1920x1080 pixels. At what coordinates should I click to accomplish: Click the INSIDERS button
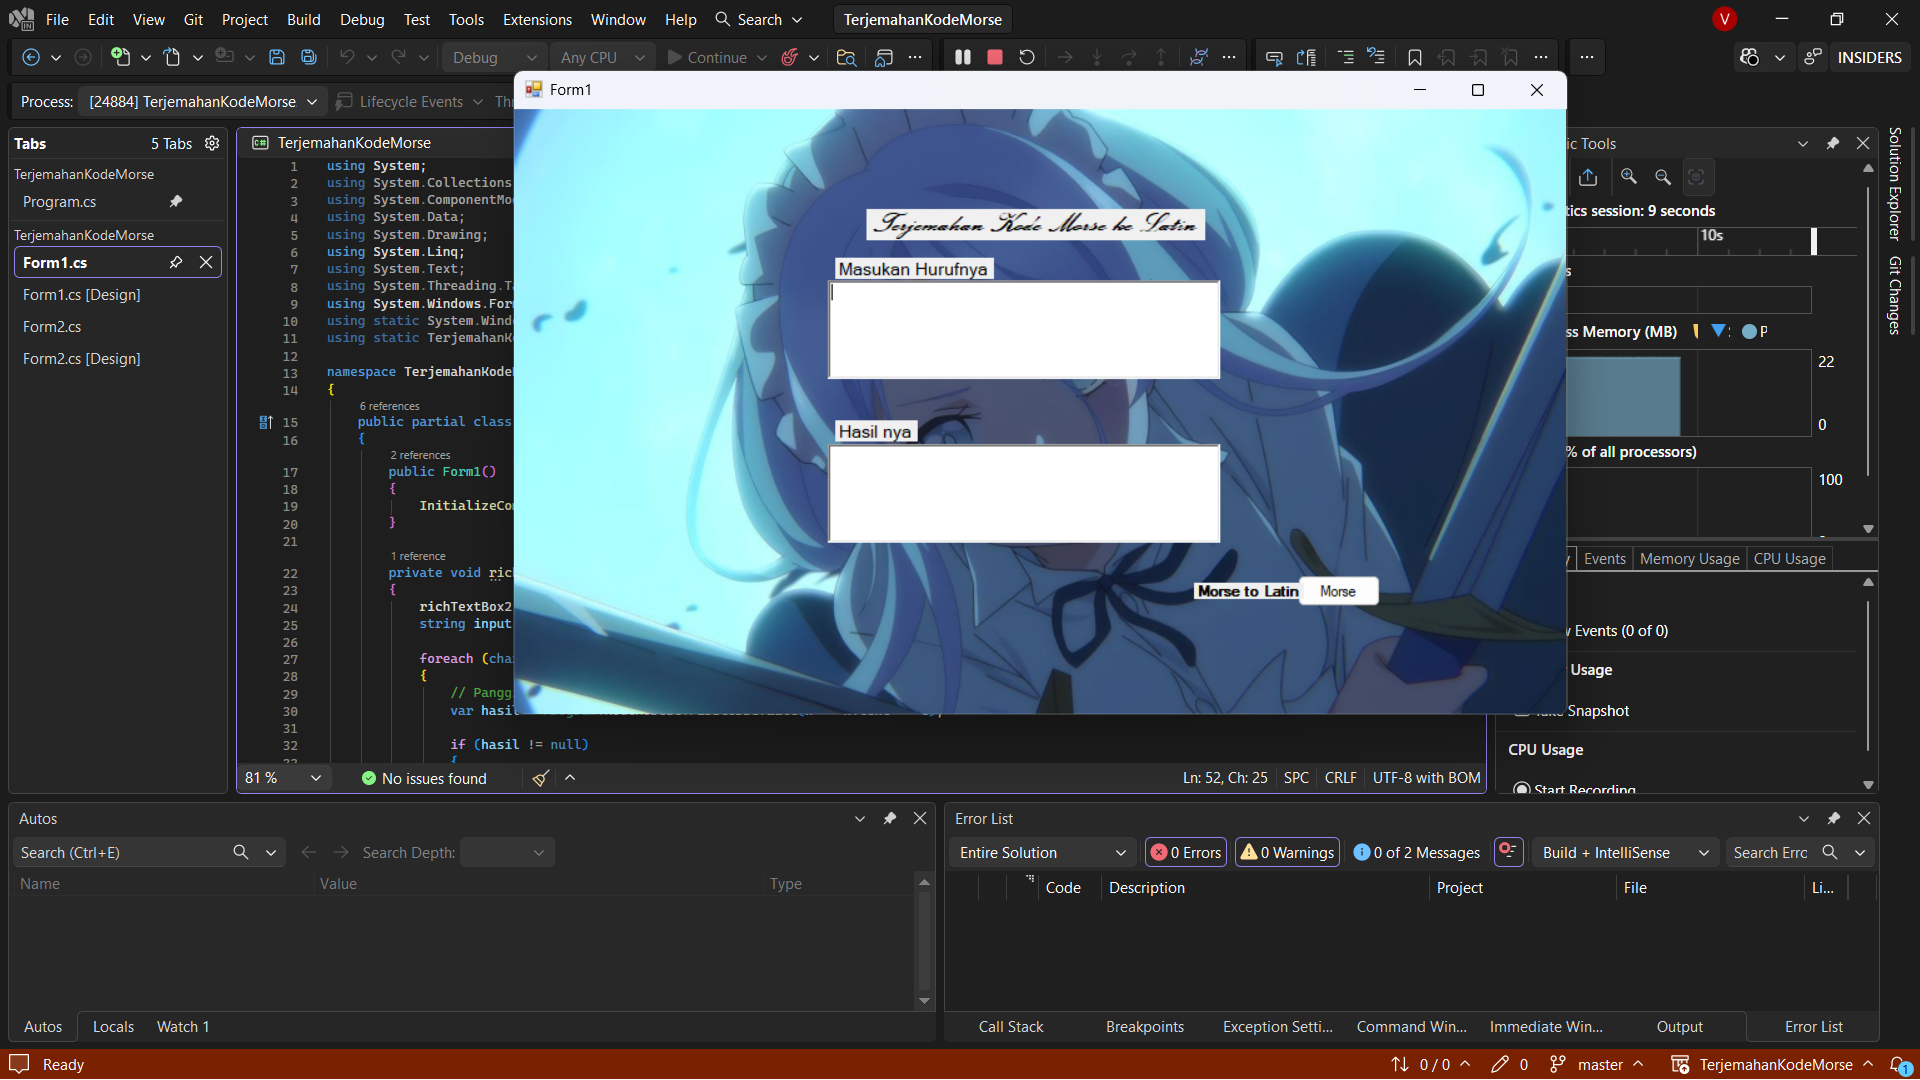1869,57
